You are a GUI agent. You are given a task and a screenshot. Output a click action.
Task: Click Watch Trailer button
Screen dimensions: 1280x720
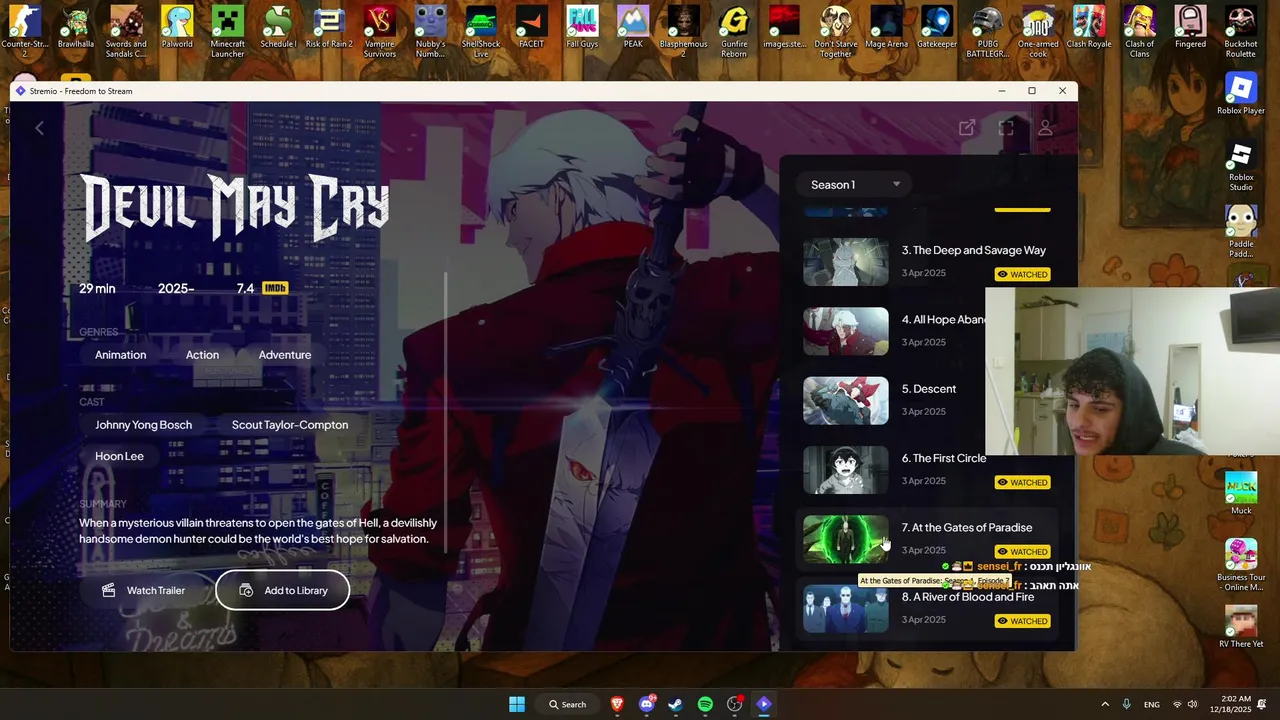(145, 590)
